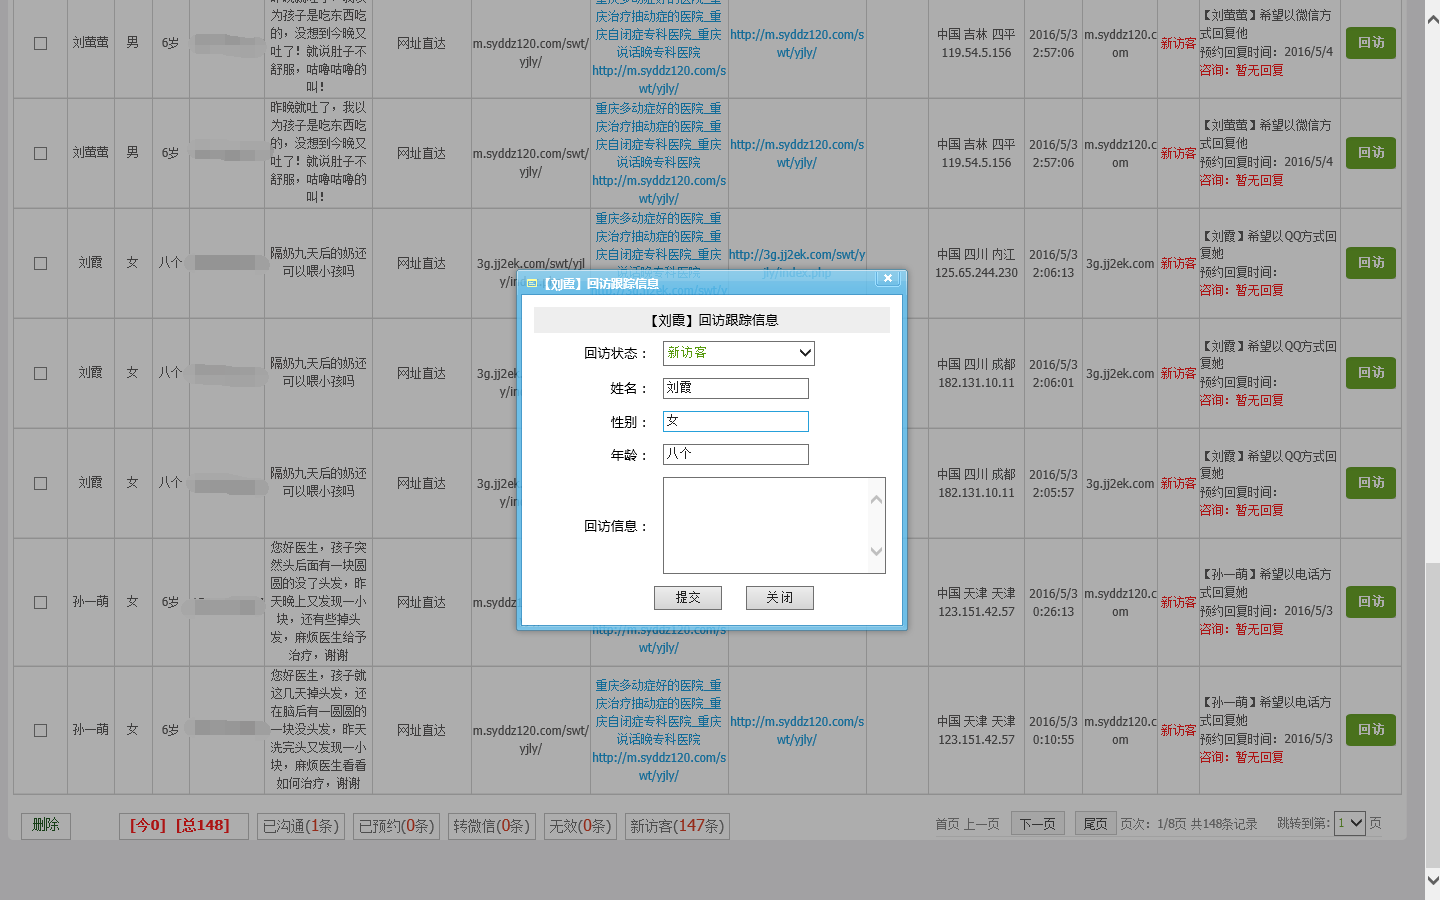The image size is (1440, 900).
Task: Open the 回访状态 dropdown
Action: click(x=738, y=353)
